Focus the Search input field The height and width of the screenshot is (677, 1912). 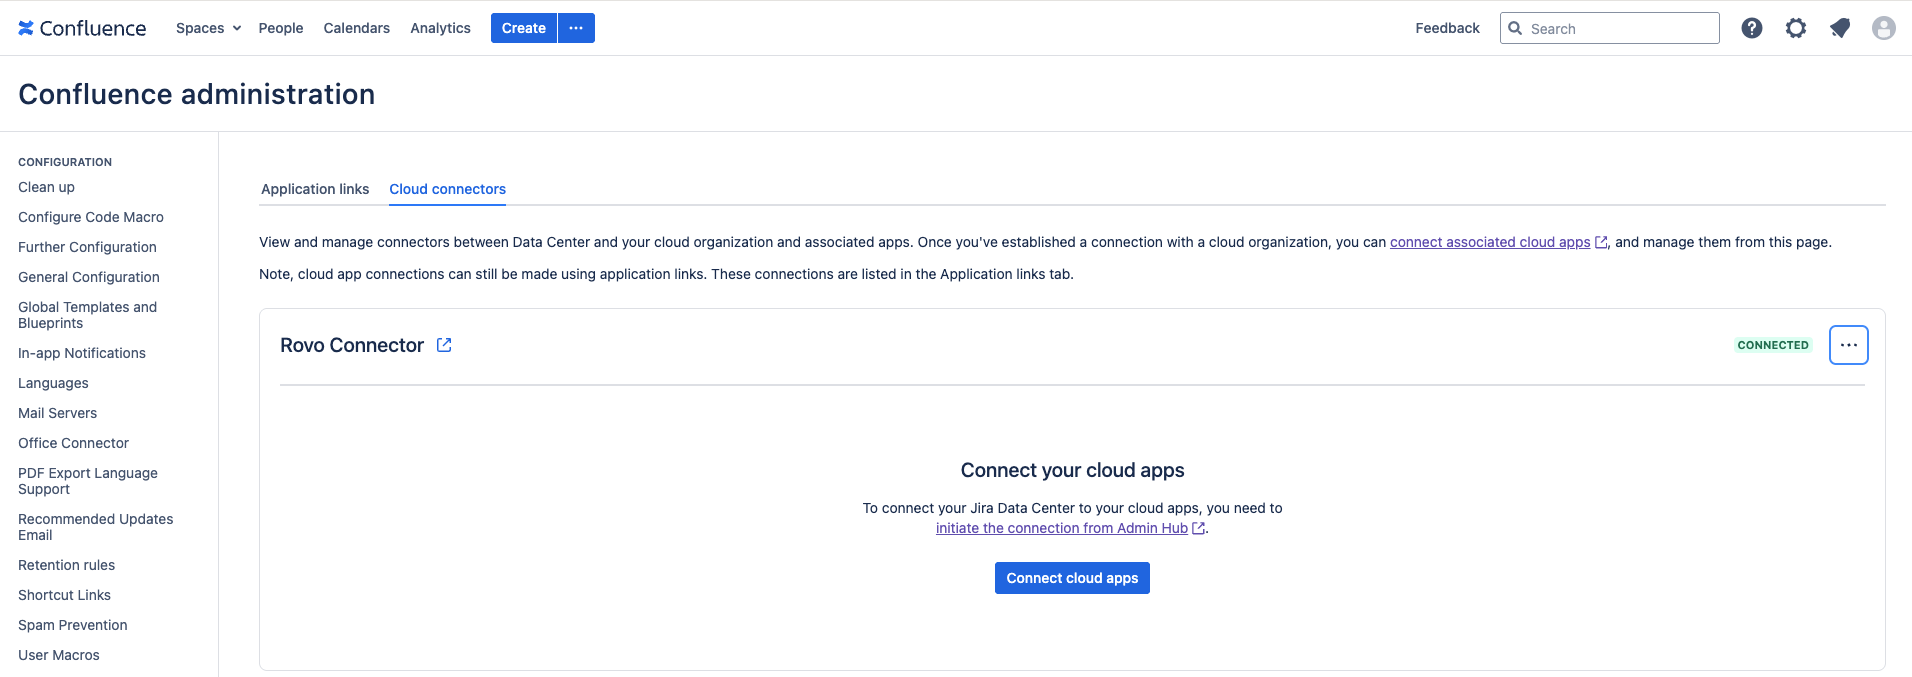pyautogui.click(x=1610, y=28)
